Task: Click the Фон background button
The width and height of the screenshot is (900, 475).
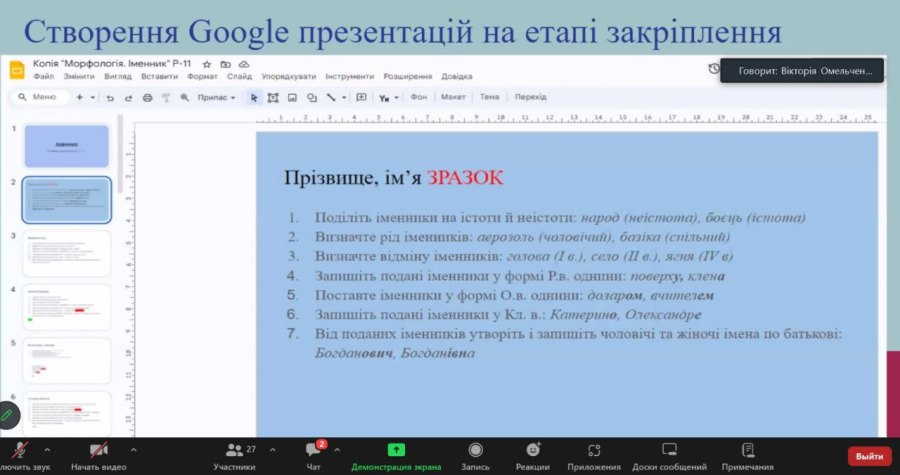Action: click(x=418, y=98)
